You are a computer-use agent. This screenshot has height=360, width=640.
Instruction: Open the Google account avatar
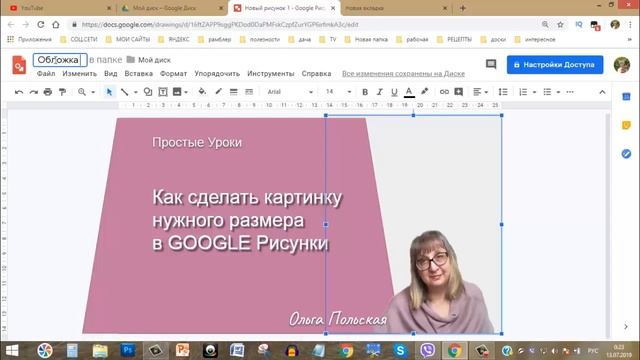point(622,65)
